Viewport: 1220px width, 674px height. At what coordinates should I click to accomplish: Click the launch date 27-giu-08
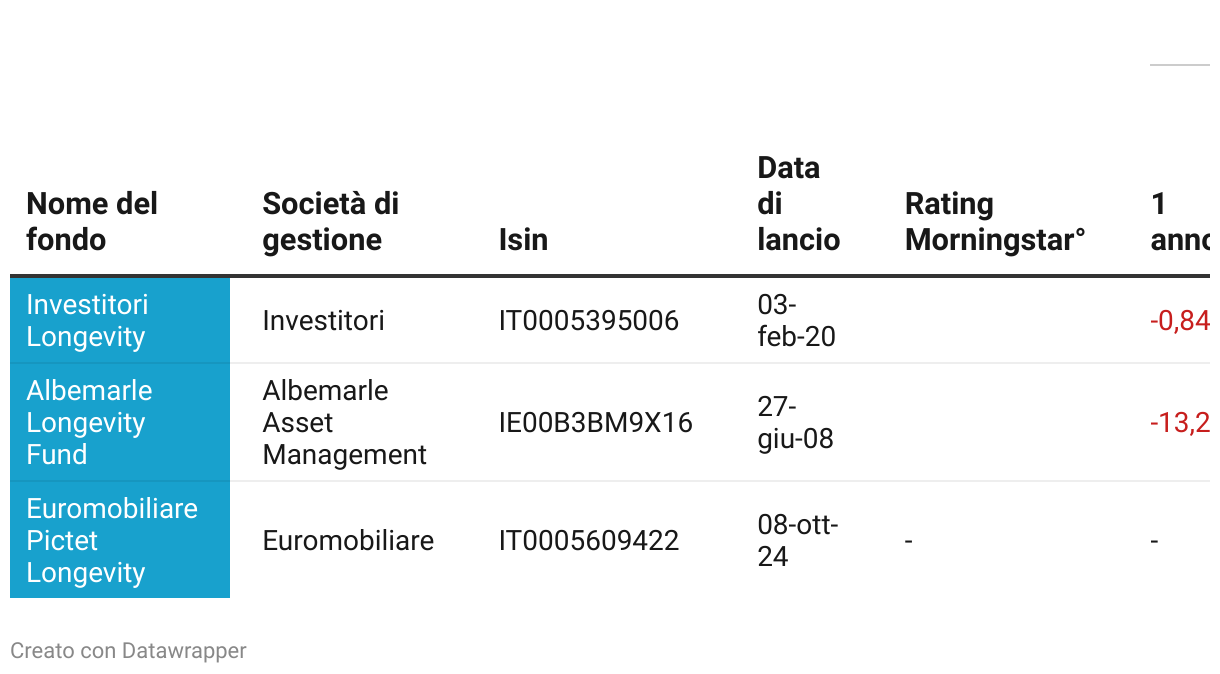click(x=795, y=422)
